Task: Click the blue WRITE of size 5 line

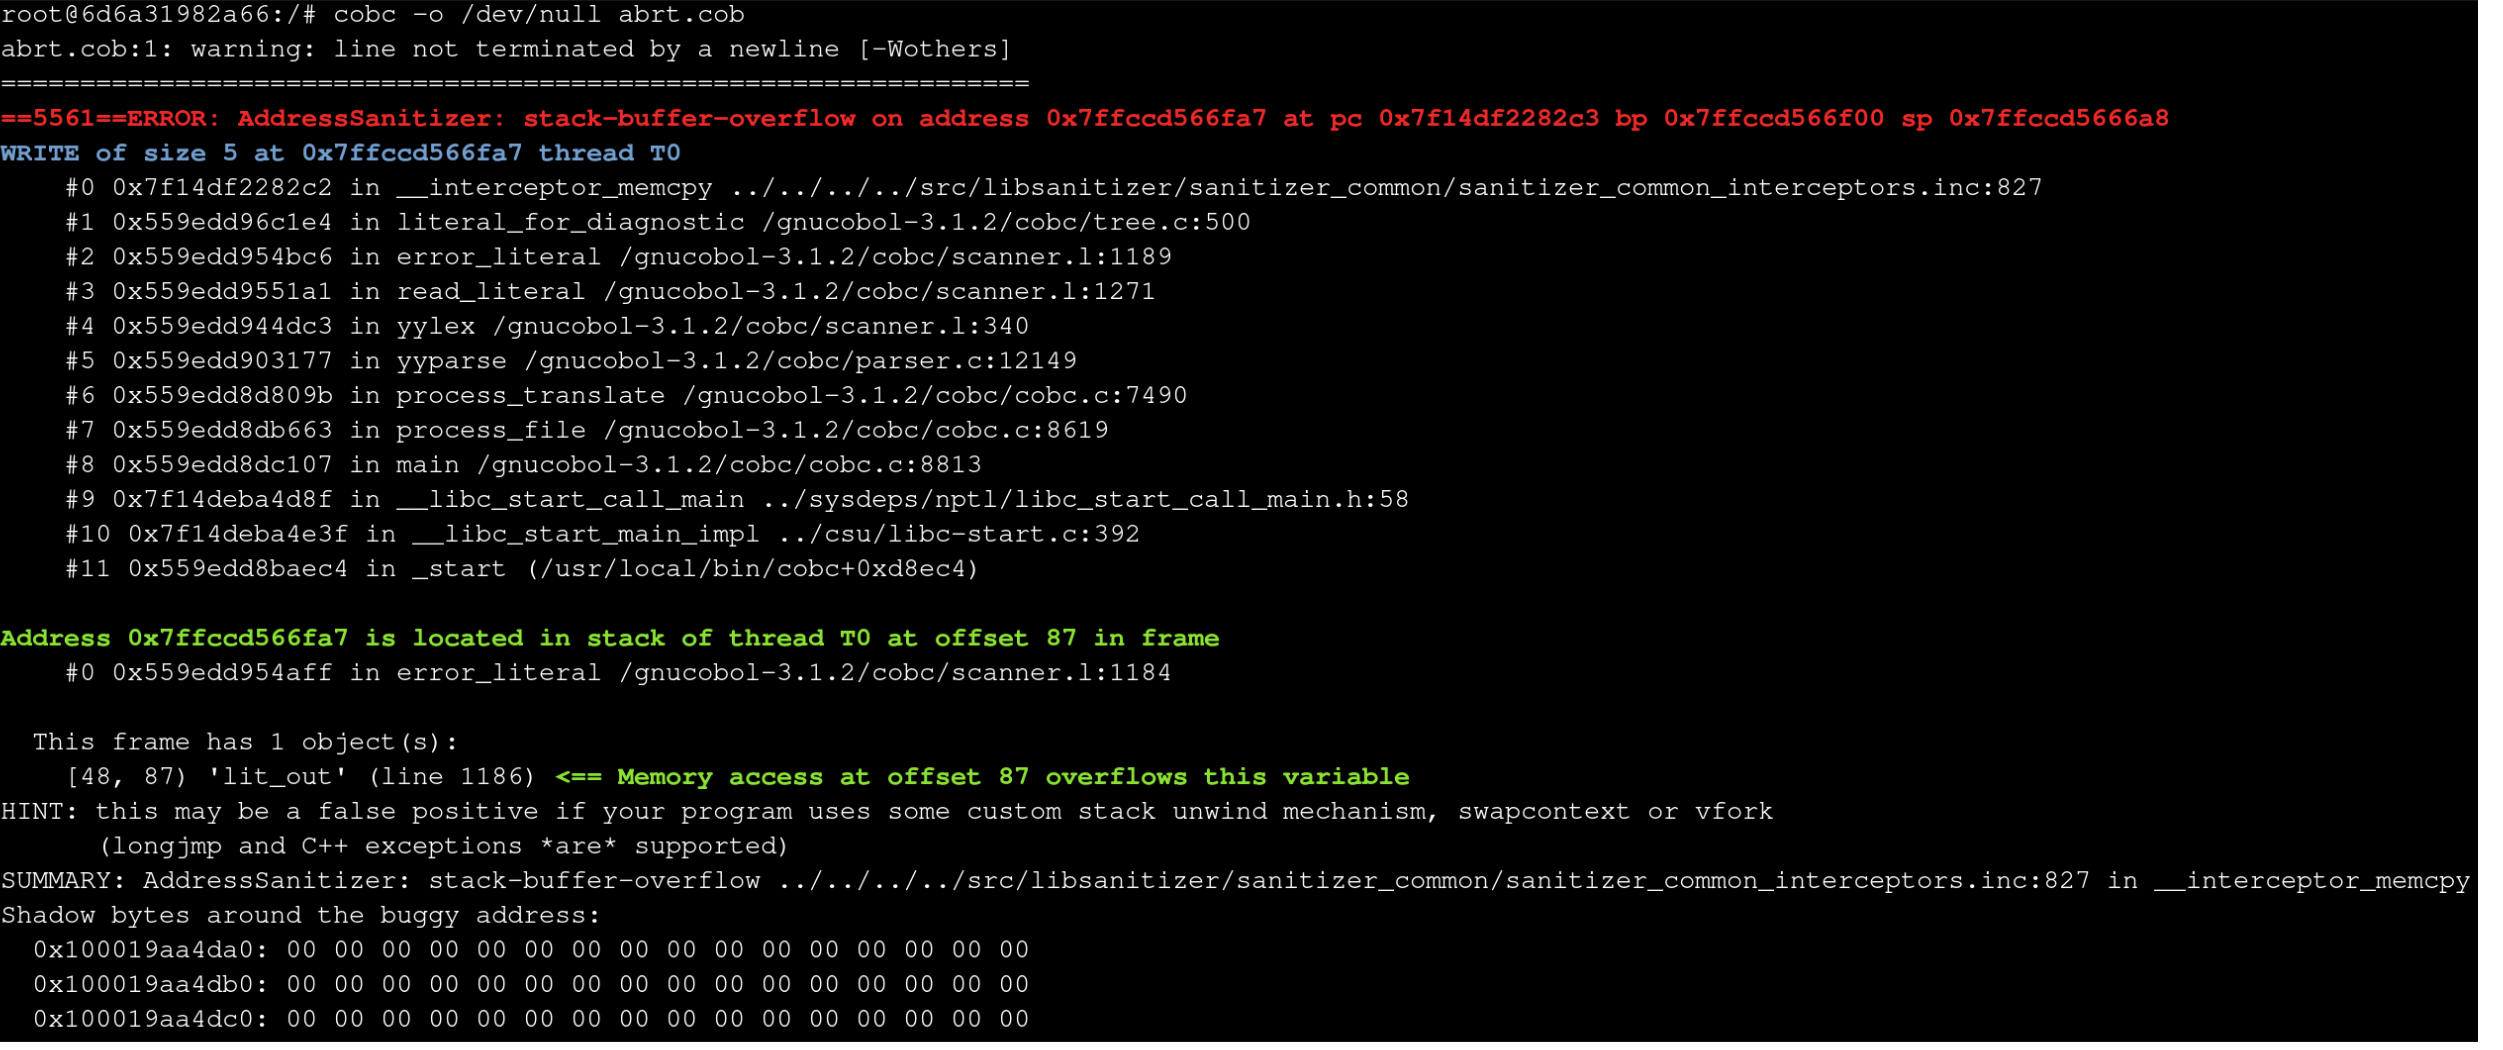Action: click(x=341, y=154)
